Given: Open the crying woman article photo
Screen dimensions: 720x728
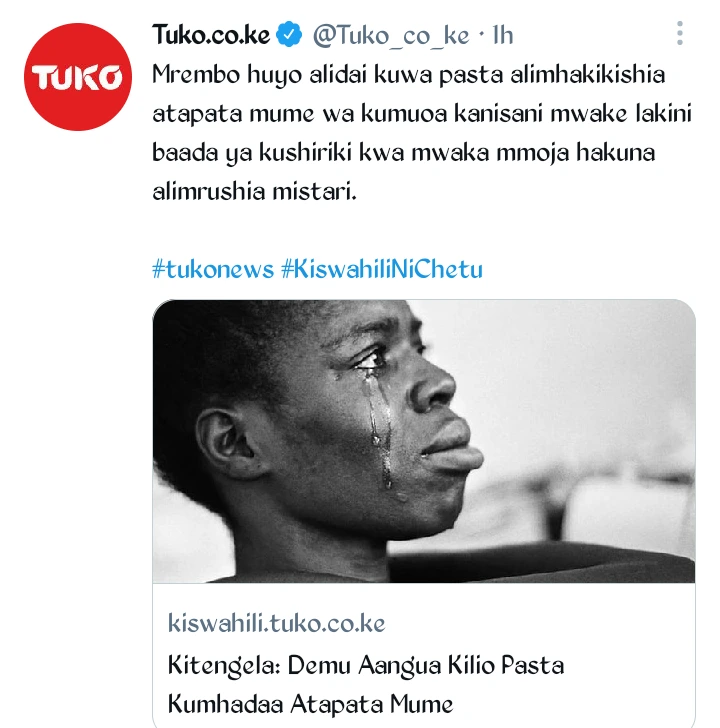Looking at the screenshot, I should click(424, 441).
